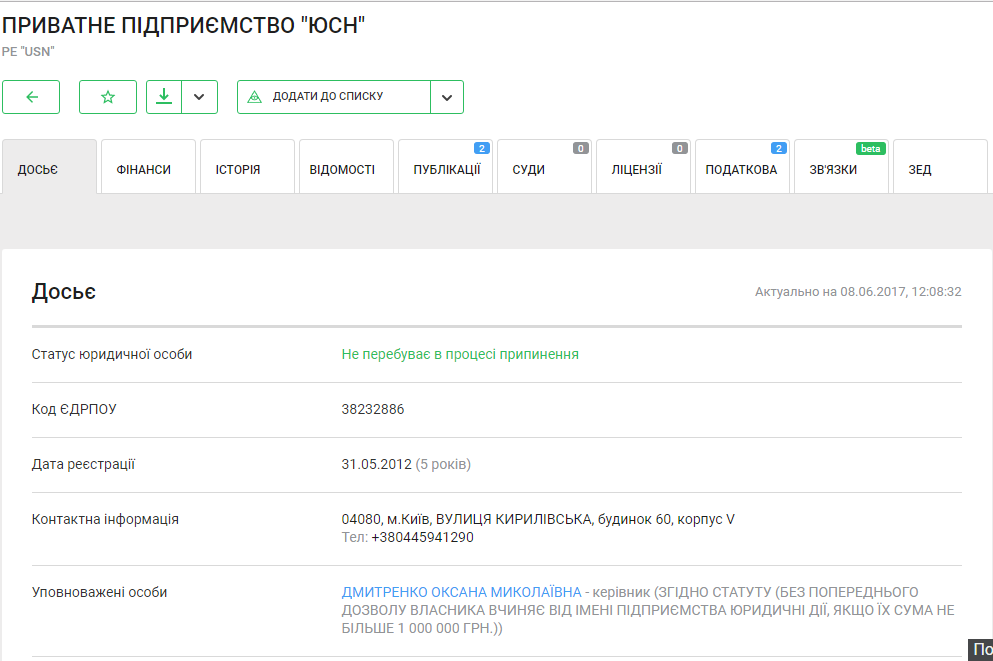993x661 pixels.
Task: Click the download icon button
Action: (164, 97)
